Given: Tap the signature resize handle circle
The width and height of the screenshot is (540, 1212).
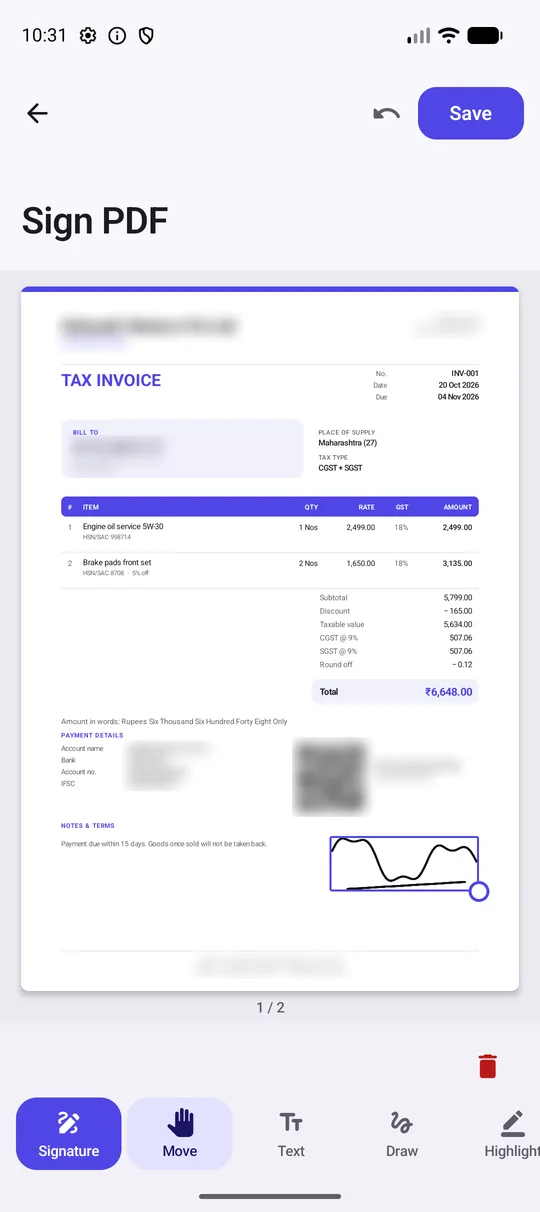Looking at the screenshot, I should 478,891.
